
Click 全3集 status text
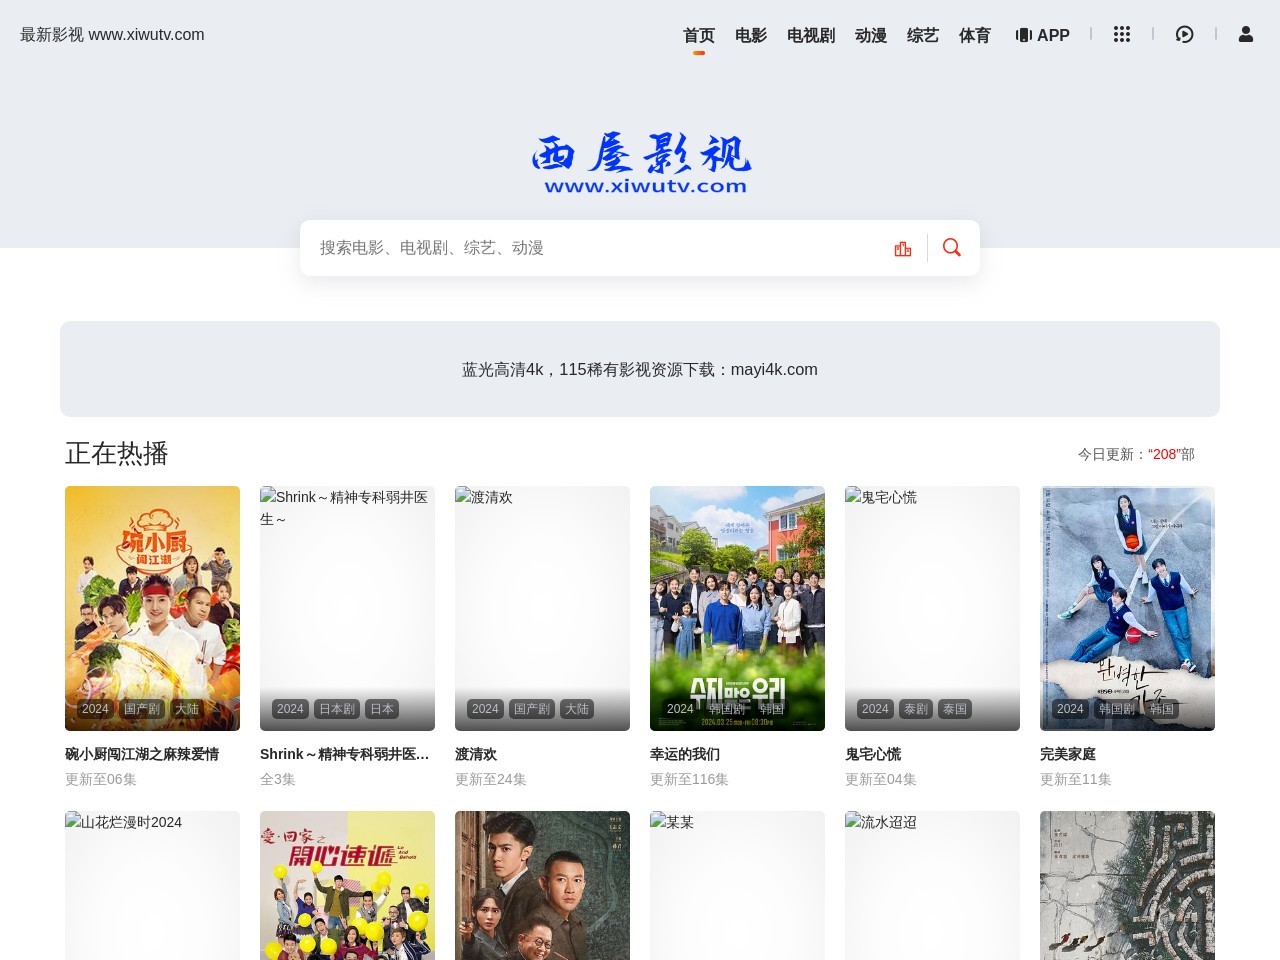(278, 779)
